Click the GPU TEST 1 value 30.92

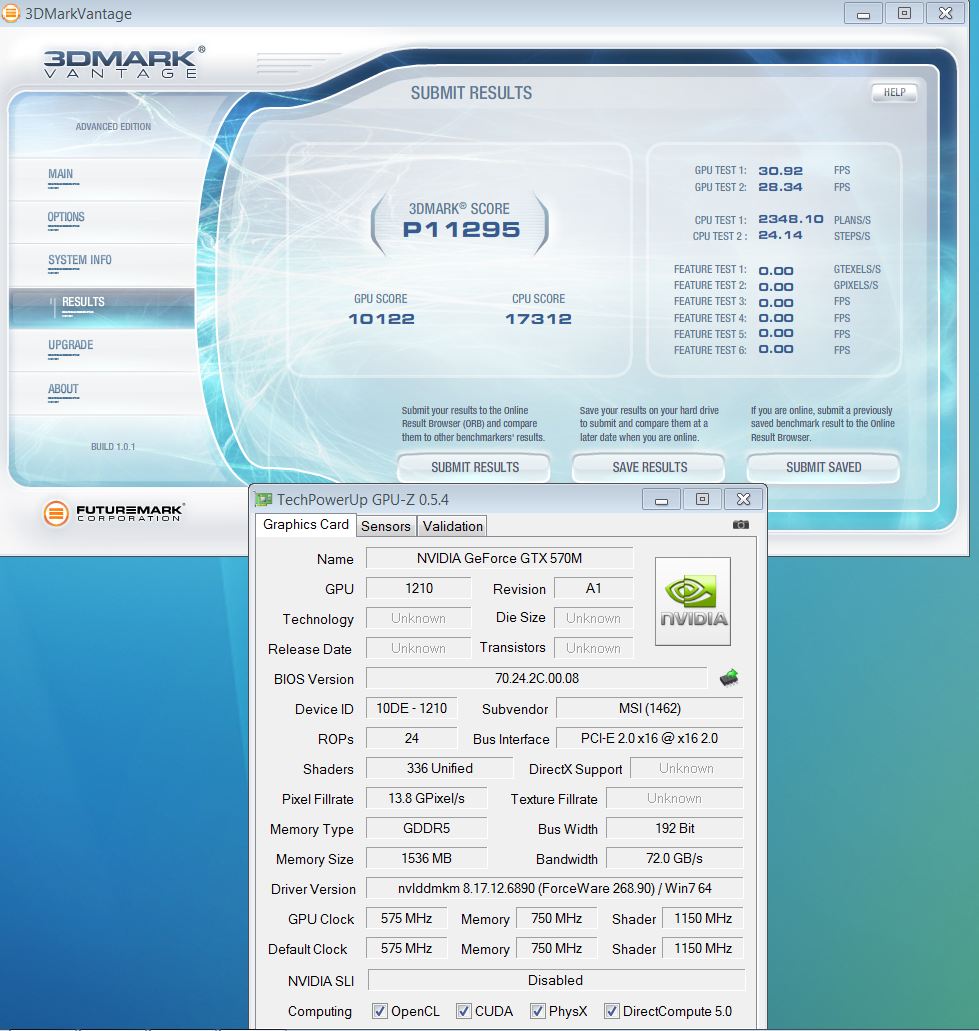780,171
